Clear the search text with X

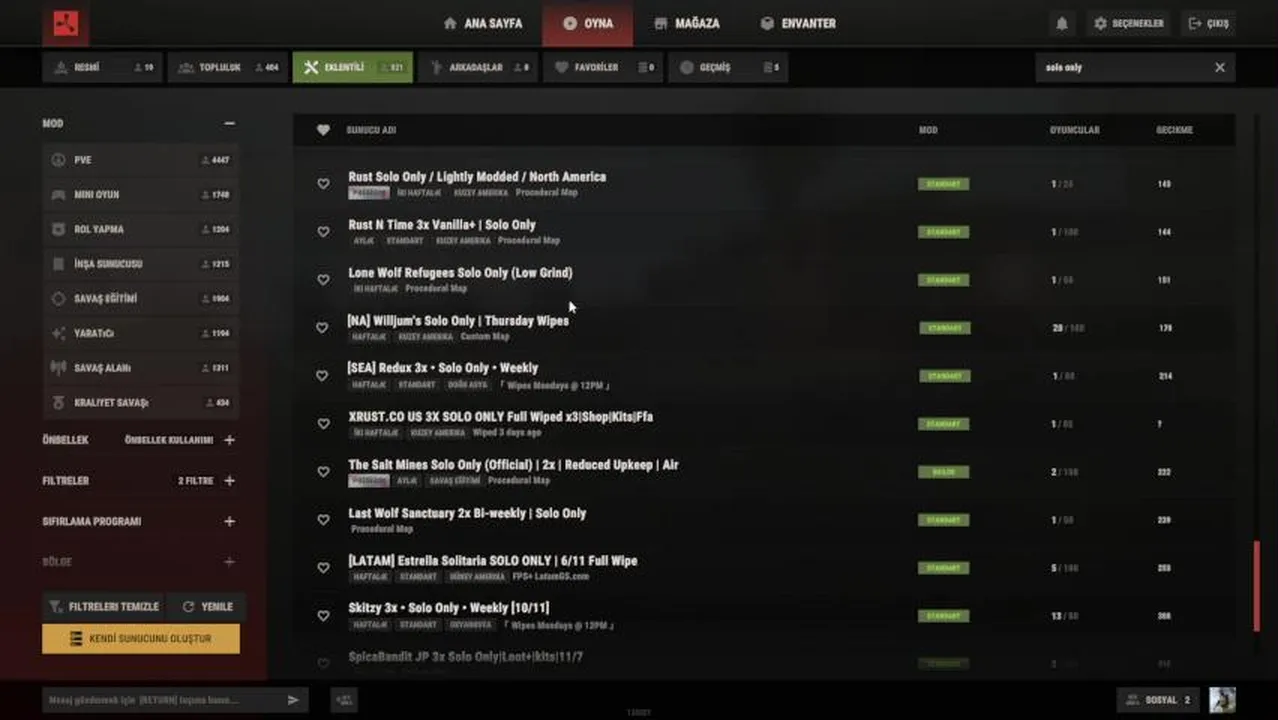1220,68
